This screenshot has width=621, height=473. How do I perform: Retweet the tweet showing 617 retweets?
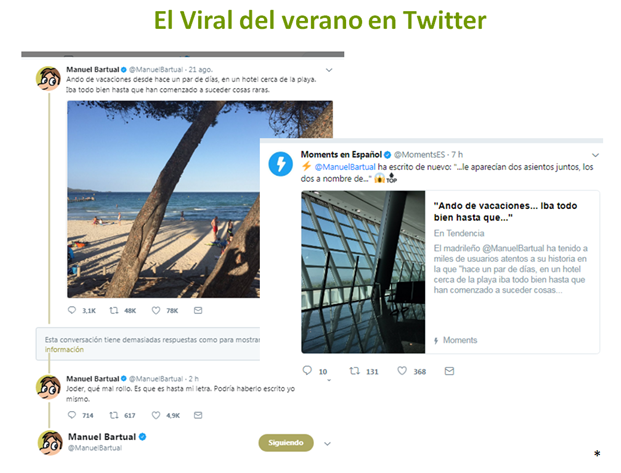point(114,415)
